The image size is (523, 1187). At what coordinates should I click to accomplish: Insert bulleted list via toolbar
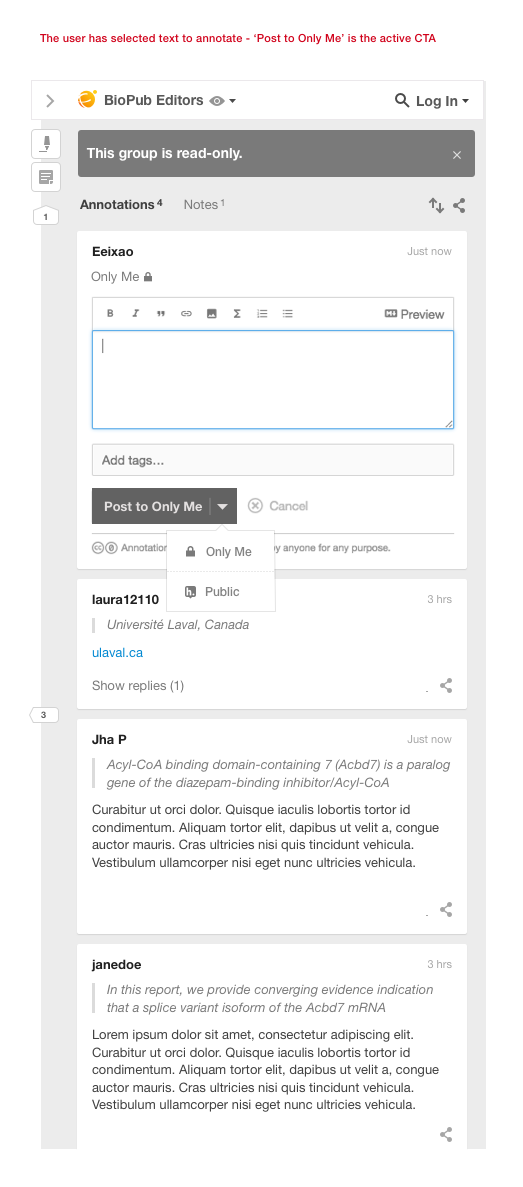288,313
